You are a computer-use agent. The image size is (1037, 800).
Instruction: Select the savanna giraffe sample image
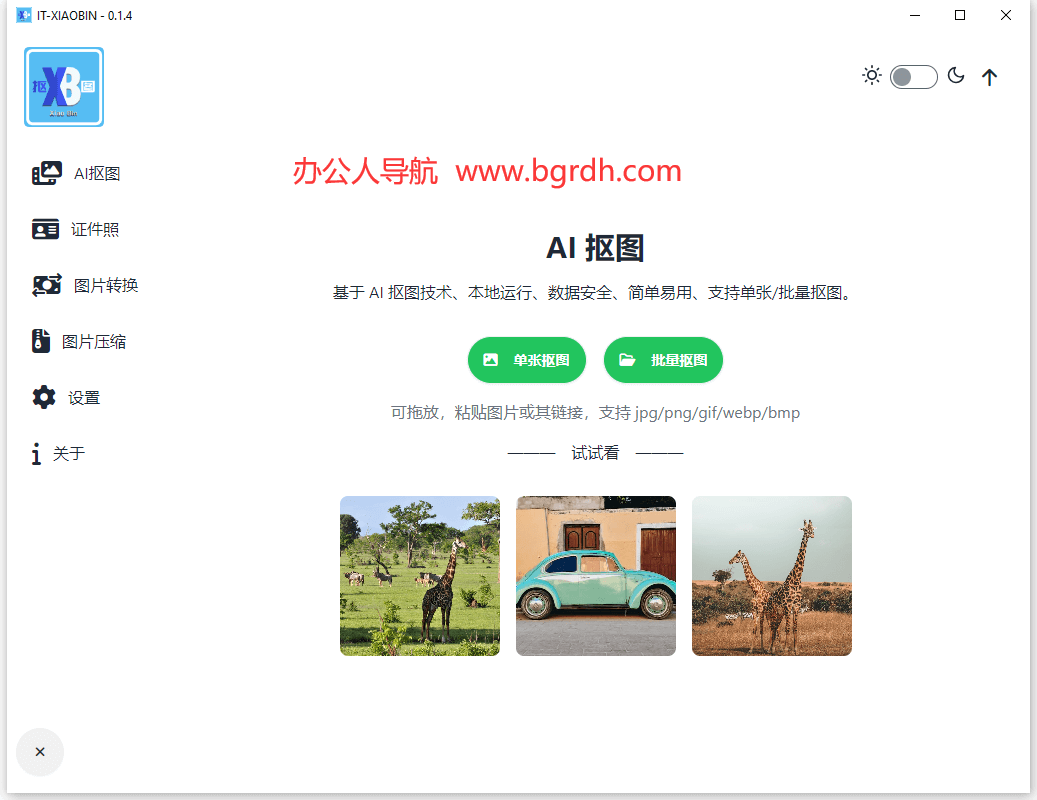click(419, 576)
